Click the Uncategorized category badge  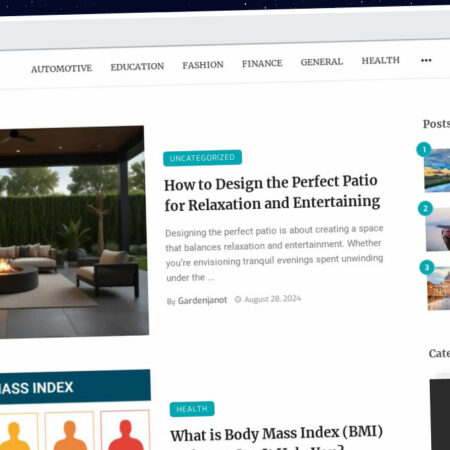pos(202,158)
